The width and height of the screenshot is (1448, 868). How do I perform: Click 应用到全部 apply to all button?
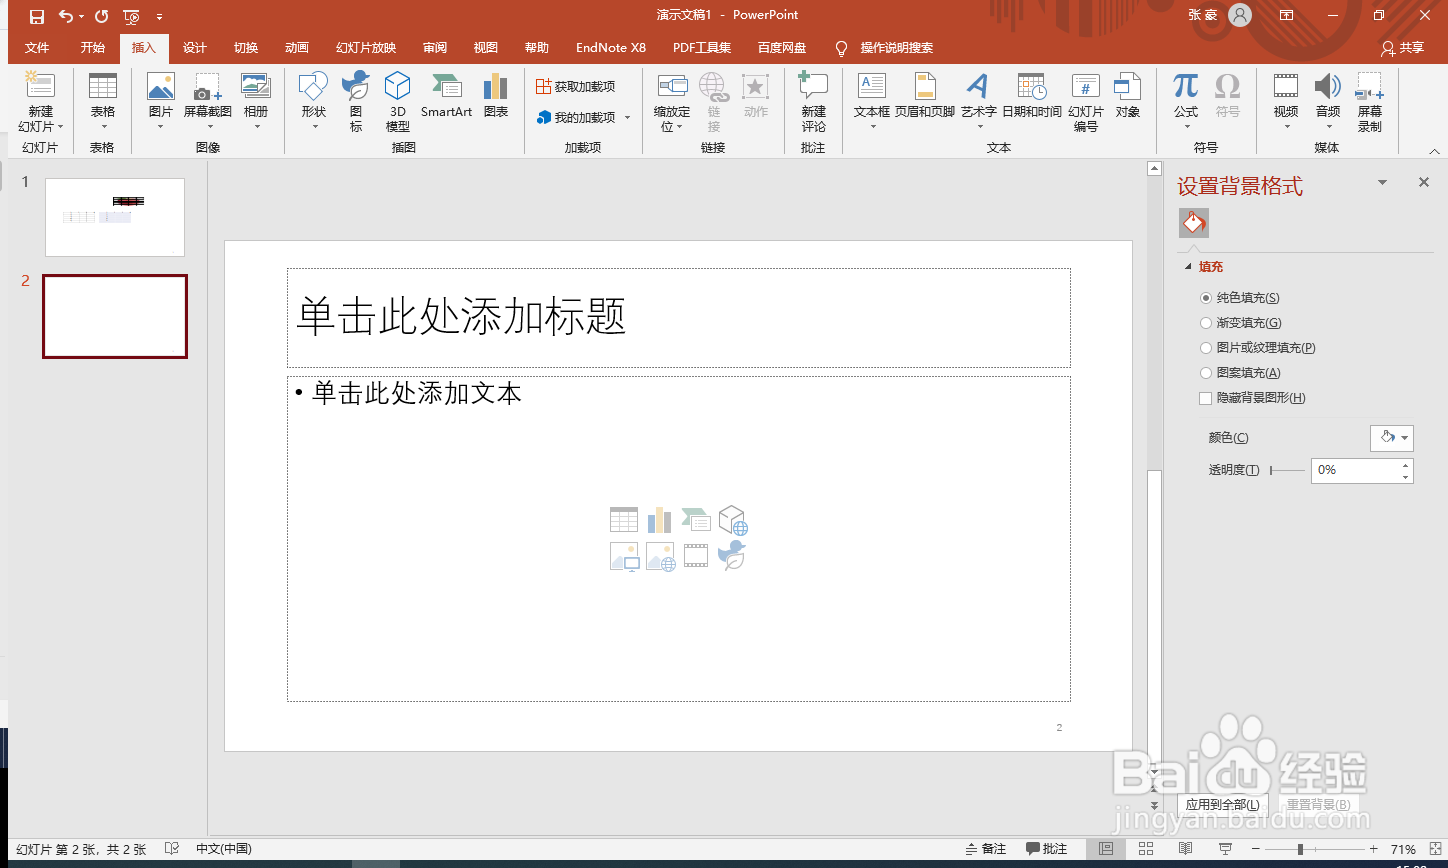tap(1222, 805)
